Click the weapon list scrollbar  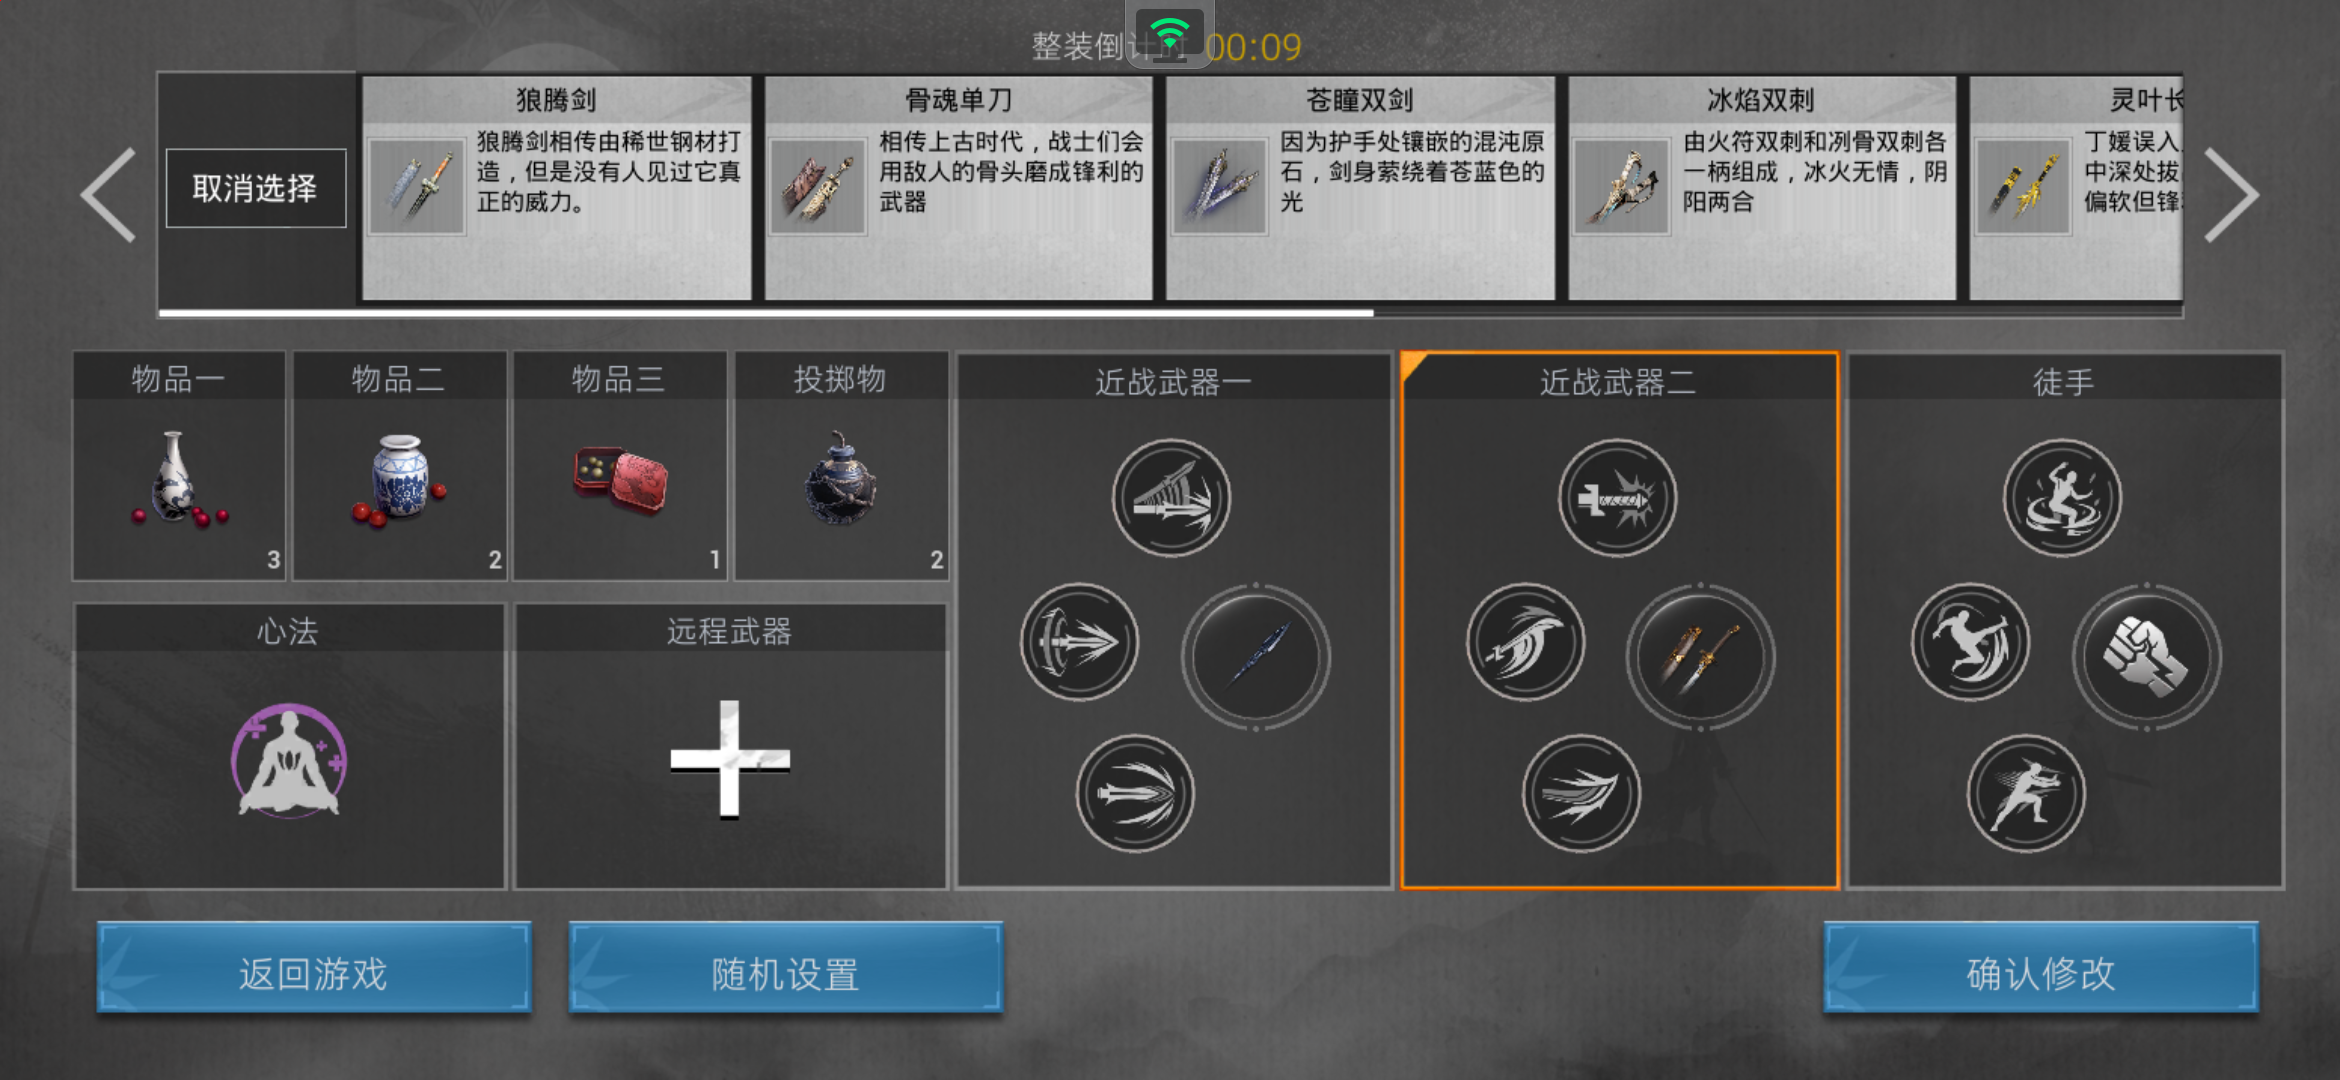coord(1170,313)
